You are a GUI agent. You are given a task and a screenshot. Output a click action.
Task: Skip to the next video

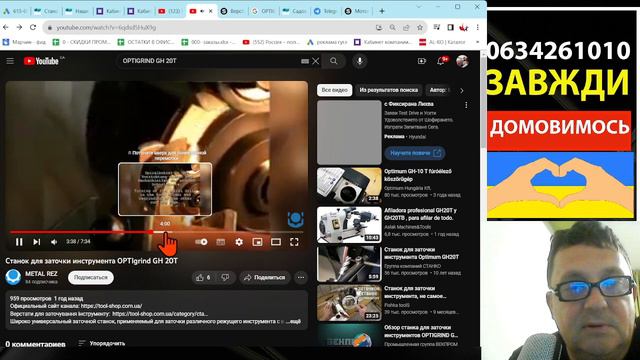click(x=36, y=242)
